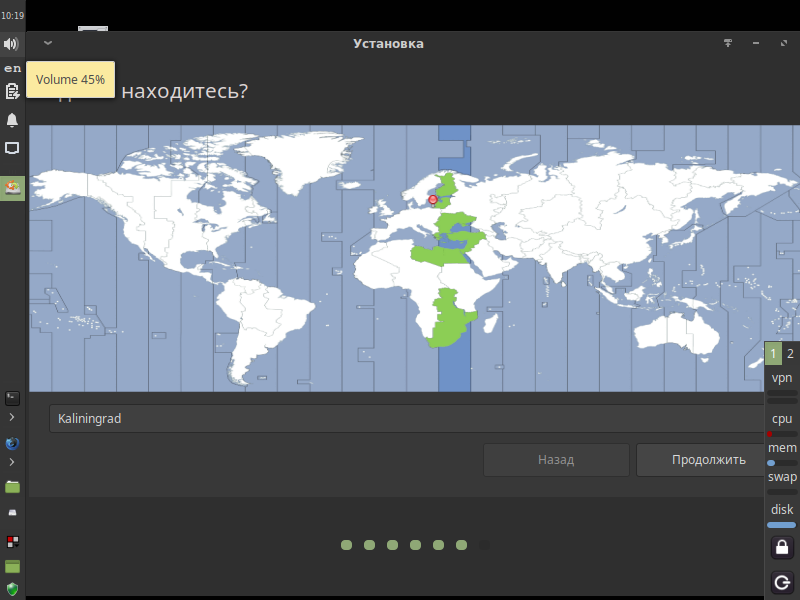Open the installer window menu chevron
This screenshot has height=600, width=800.
click(48, 43)
